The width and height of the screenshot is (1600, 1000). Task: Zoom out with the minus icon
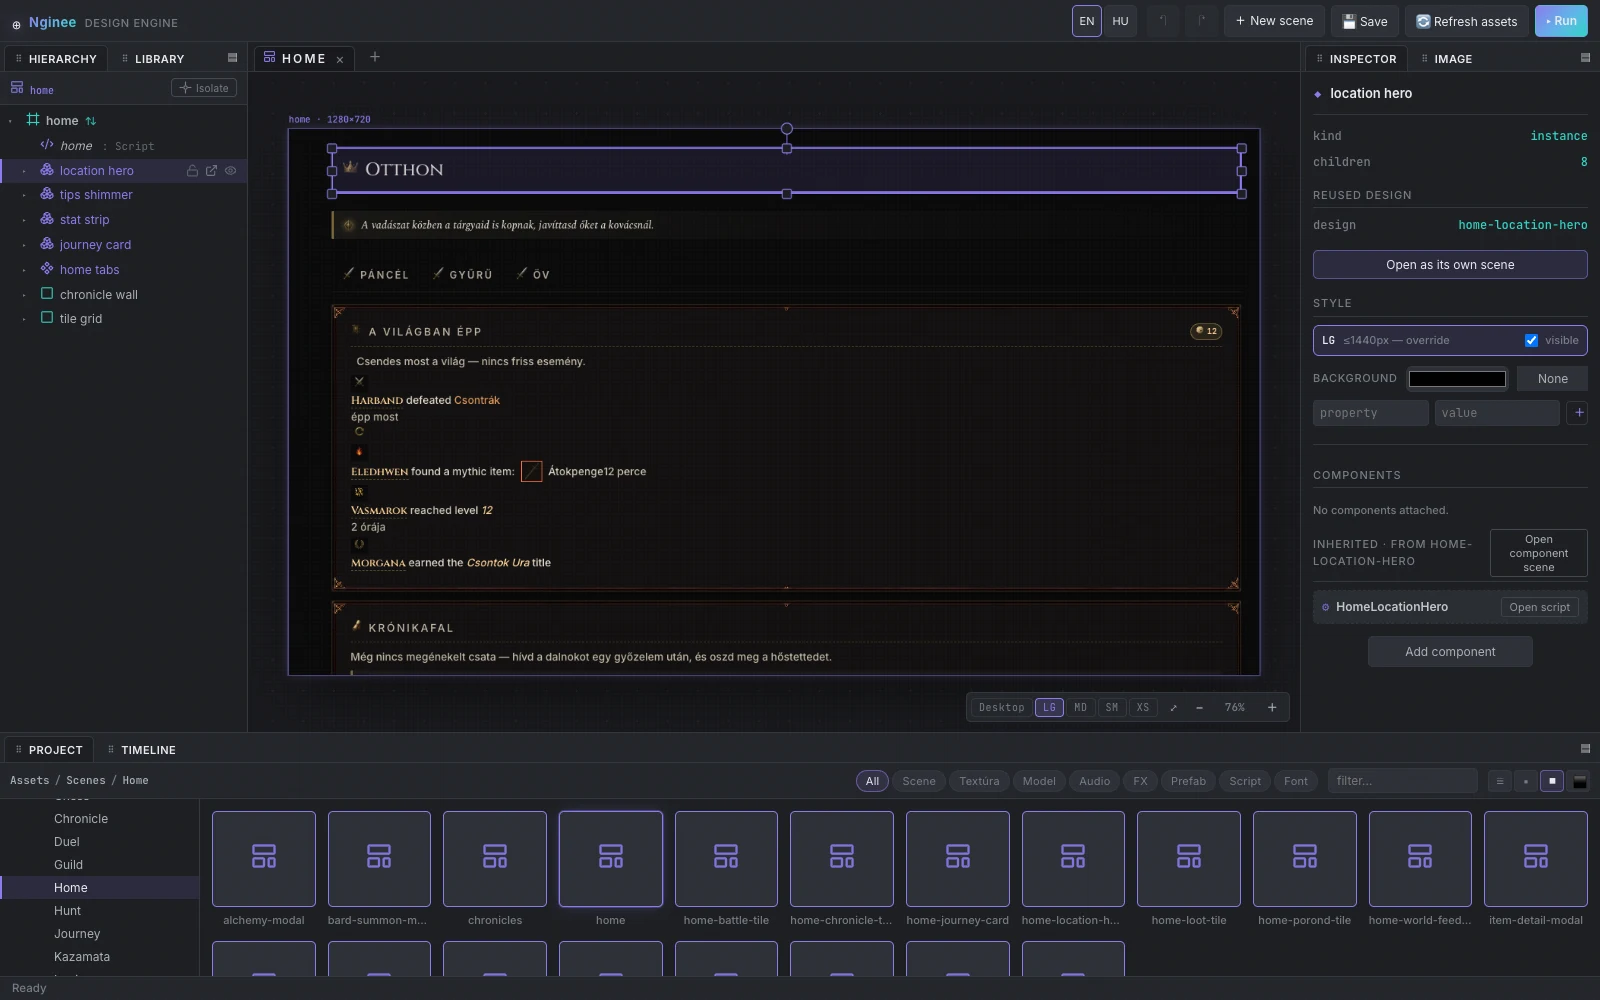pos(1199,708)
